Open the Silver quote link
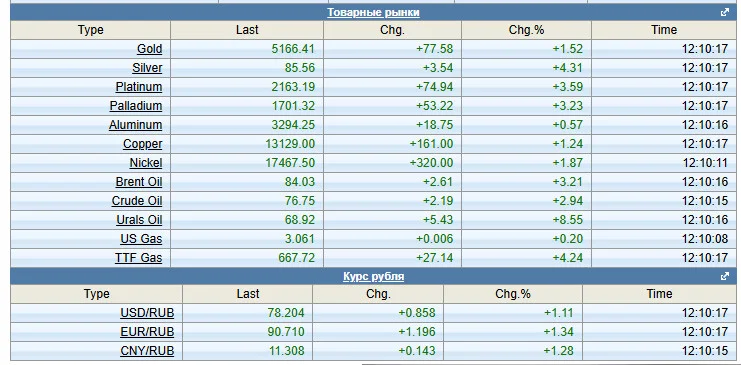Viewport: 741px width, 365px height. [x=147, y=68]
